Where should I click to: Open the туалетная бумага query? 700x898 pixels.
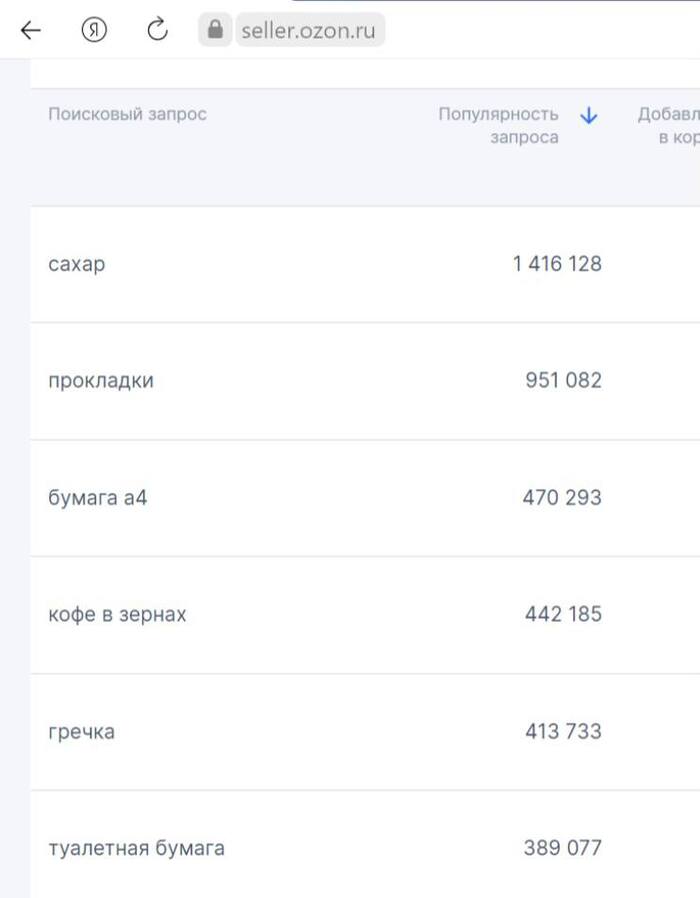pyautogui.click(x=136, y=848)
